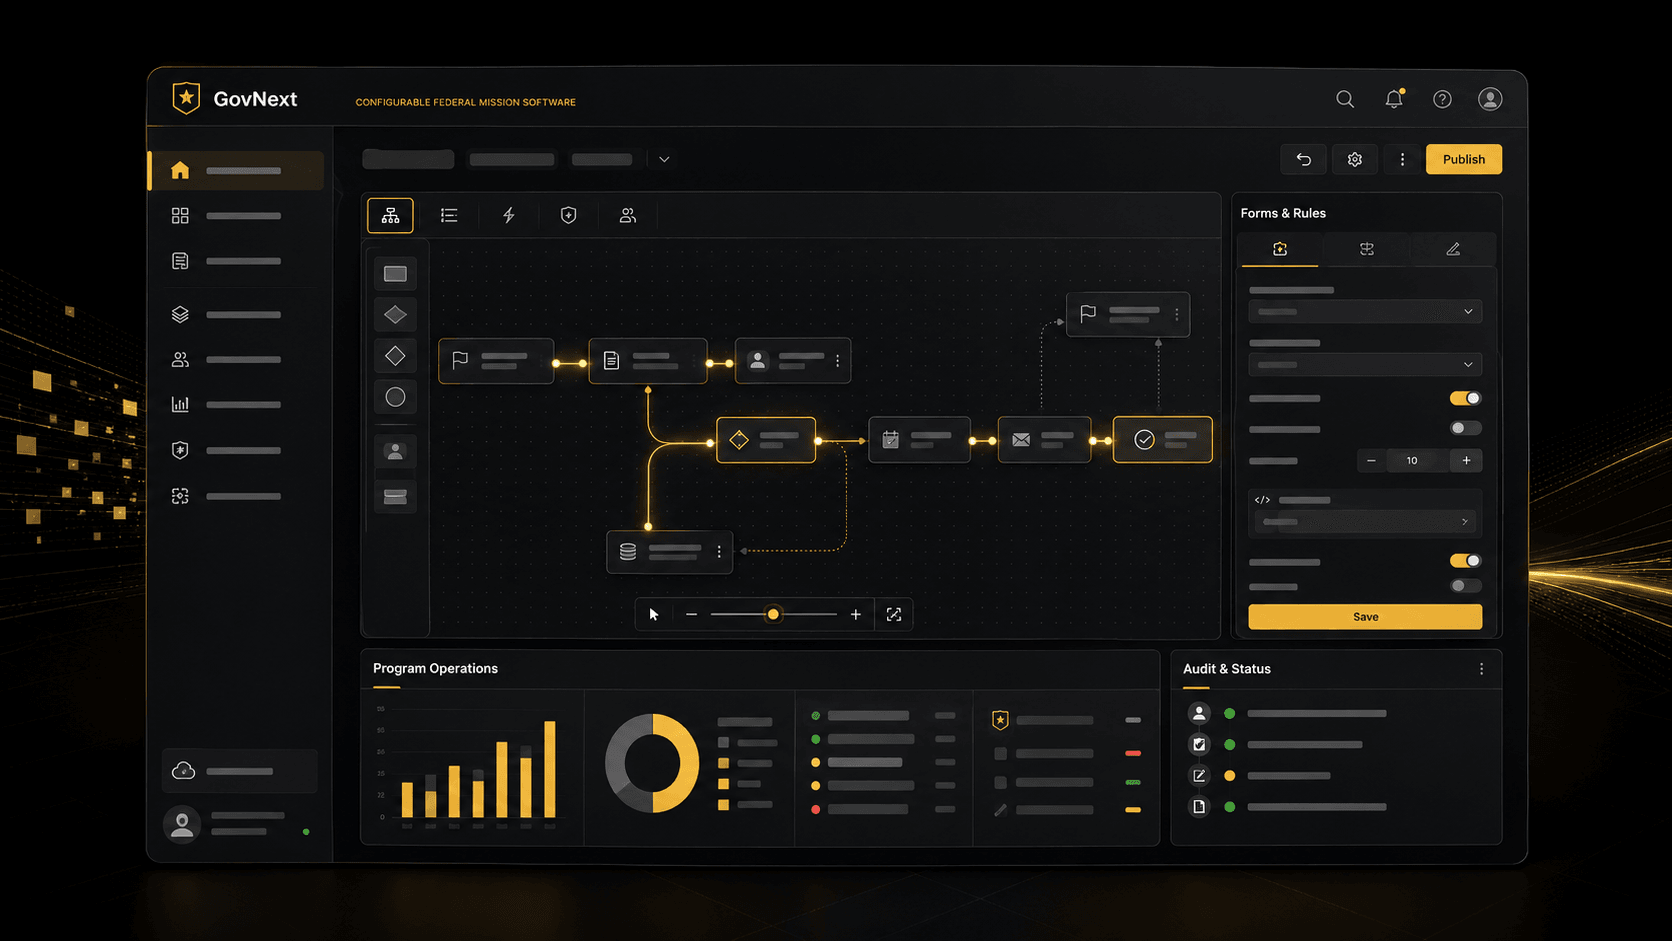Expand the first dropdown in Forms & Rules
The image size is (1672, 941).
[1365, 312]
